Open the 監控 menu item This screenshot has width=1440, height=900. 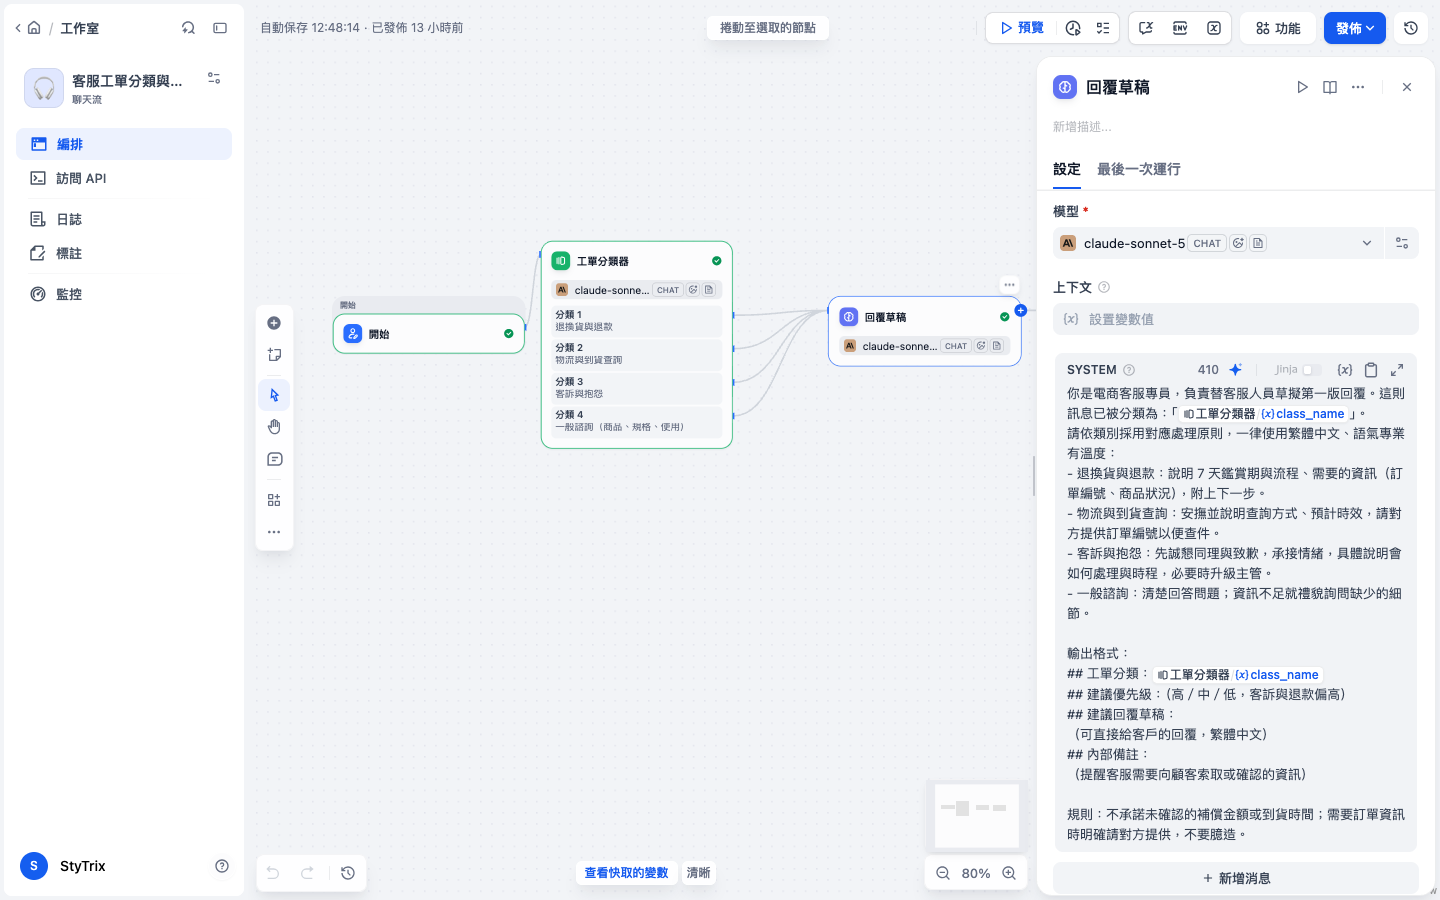point(124,294)
